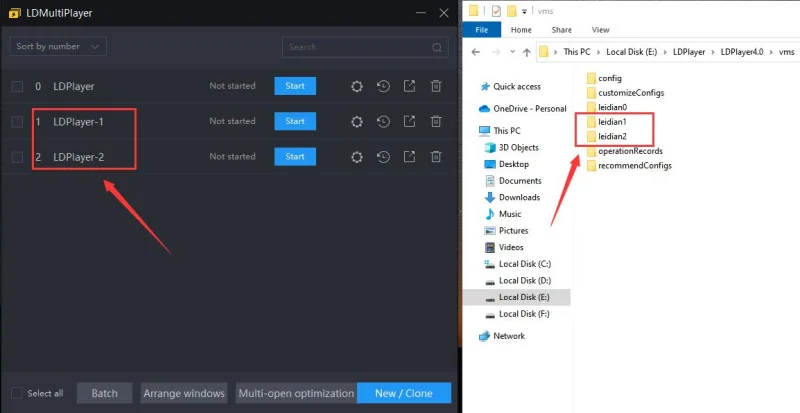Open Music in navigation pane
Image resolution: width=800 pixels, height=413 pixels.
point(503,214)
